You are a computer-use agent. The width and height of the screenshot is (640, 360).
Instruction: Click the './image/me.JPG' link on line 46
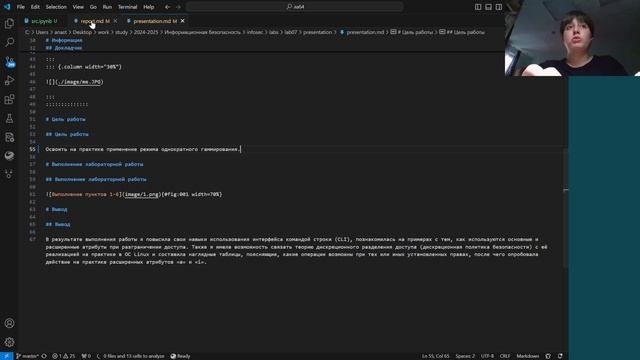[79, 82]
